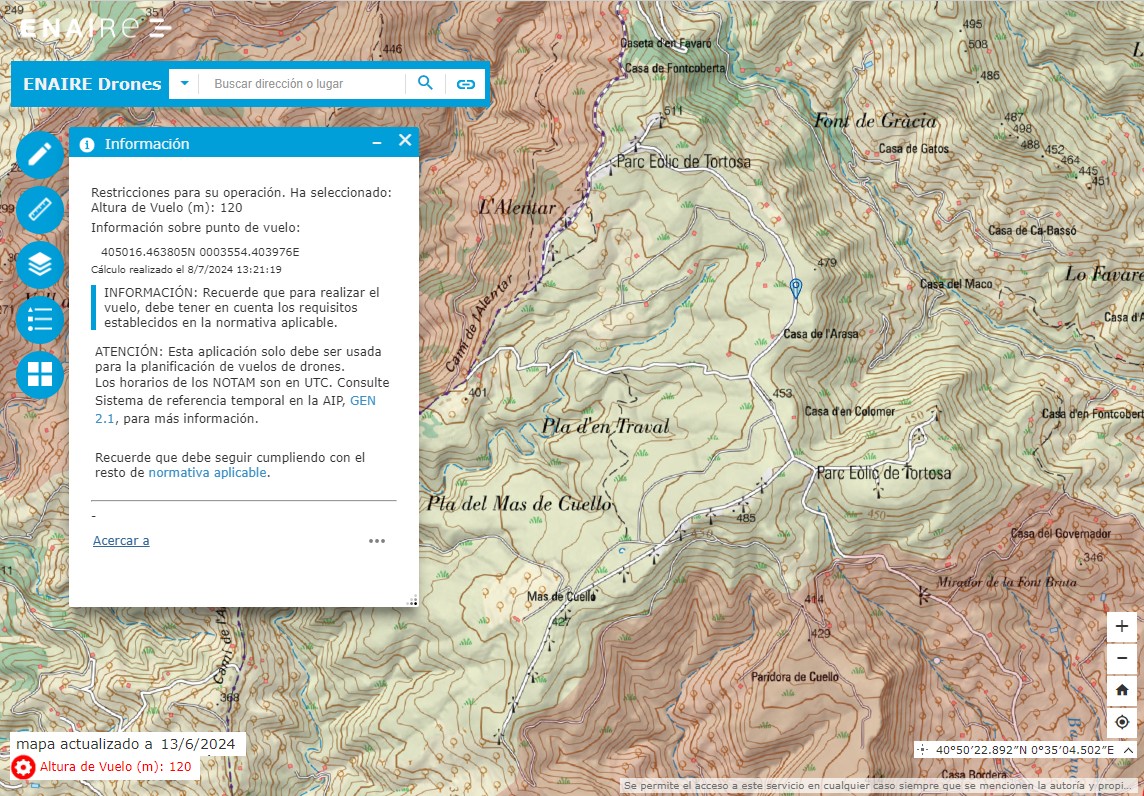Open the map layers panel
This screenshot has width=1144, height=796.
[x=40, y=265]
